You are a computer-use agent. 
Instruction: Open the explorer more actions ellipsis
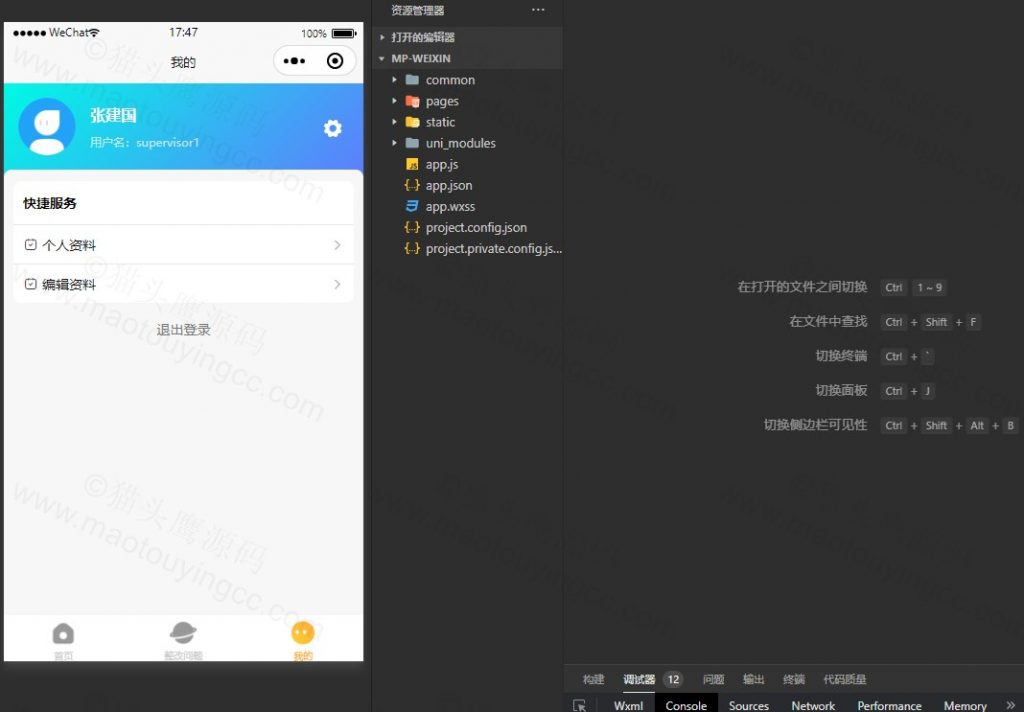(538, 10)
